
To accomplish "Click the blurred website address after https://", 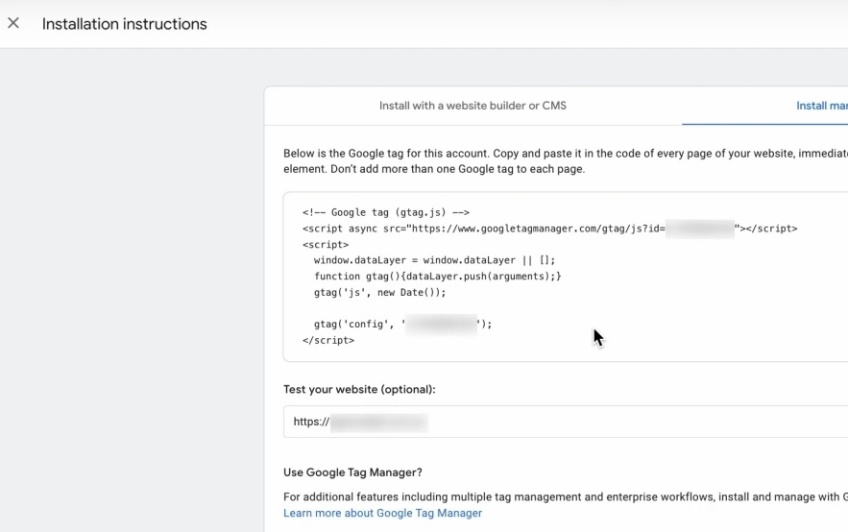I will tap(379, 422).
